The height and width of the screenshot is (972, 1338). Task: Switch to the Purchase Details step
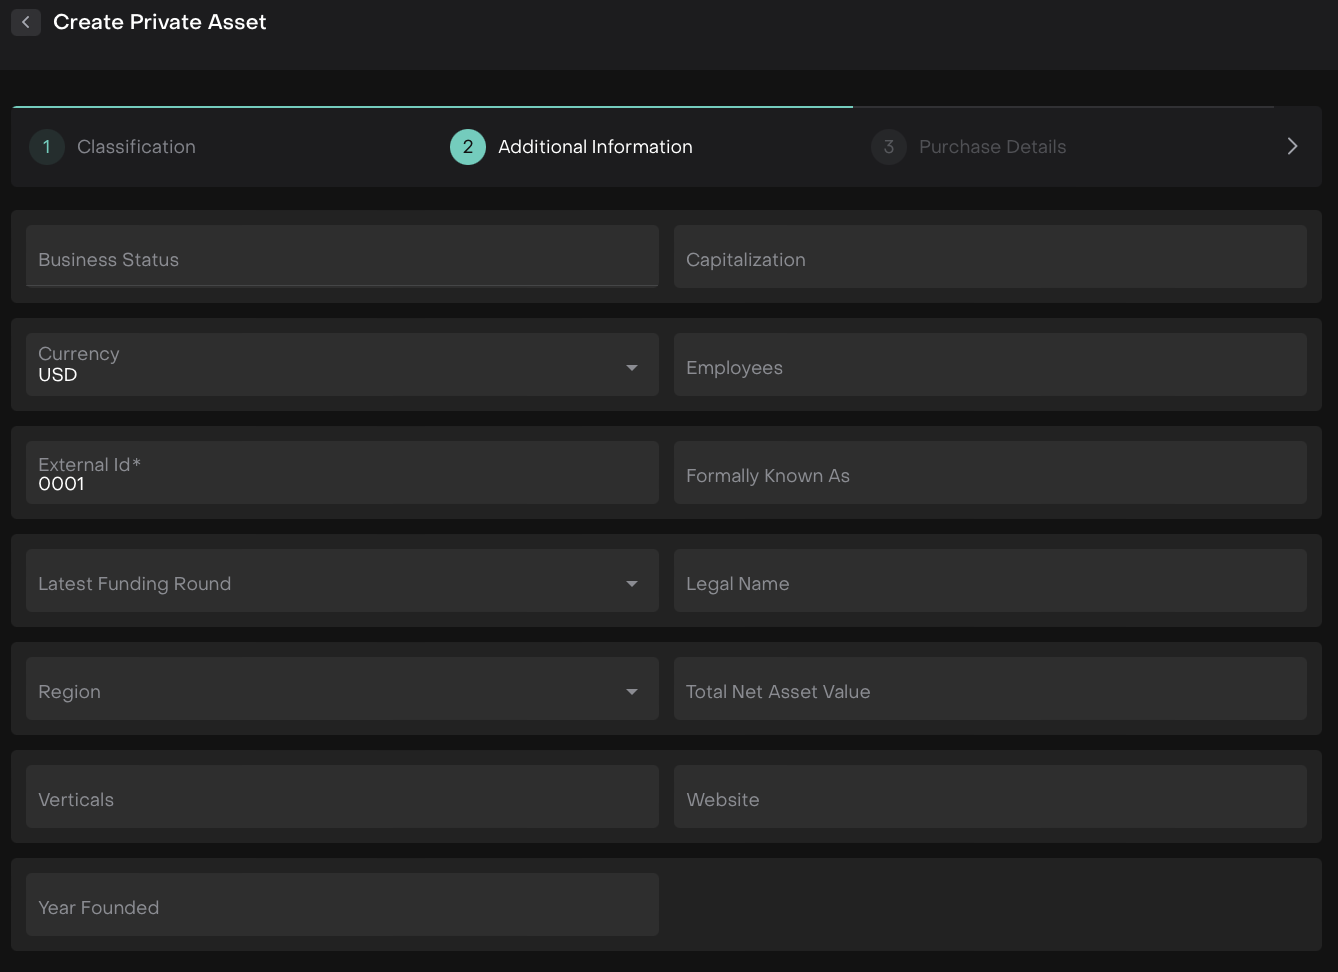[x=992, y=147]
